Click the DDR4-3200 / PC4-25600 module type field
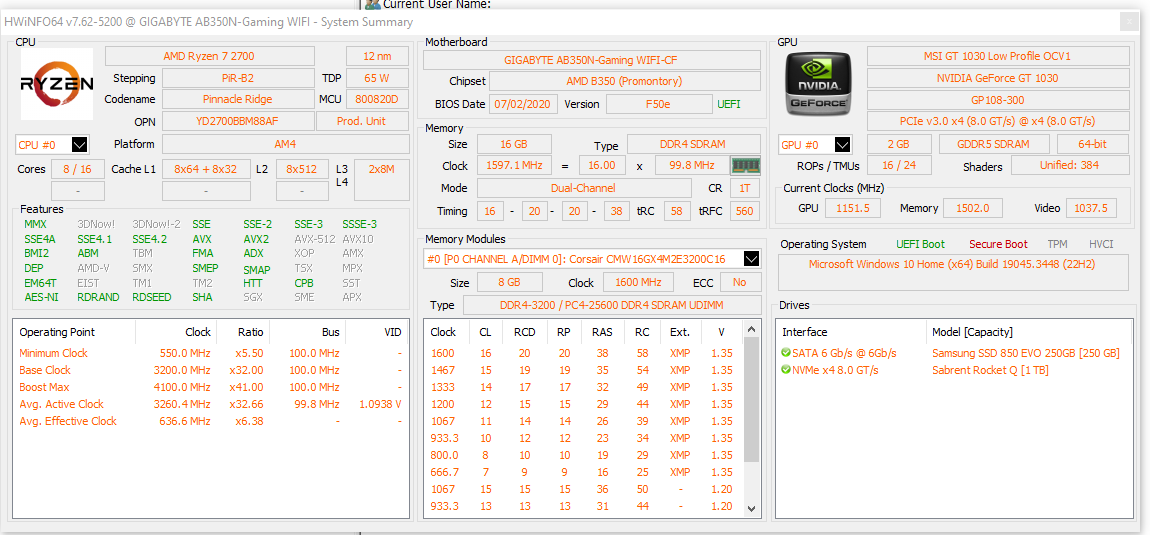The width and height of the screenshot is (1150, 535). [x=612, y=305]
